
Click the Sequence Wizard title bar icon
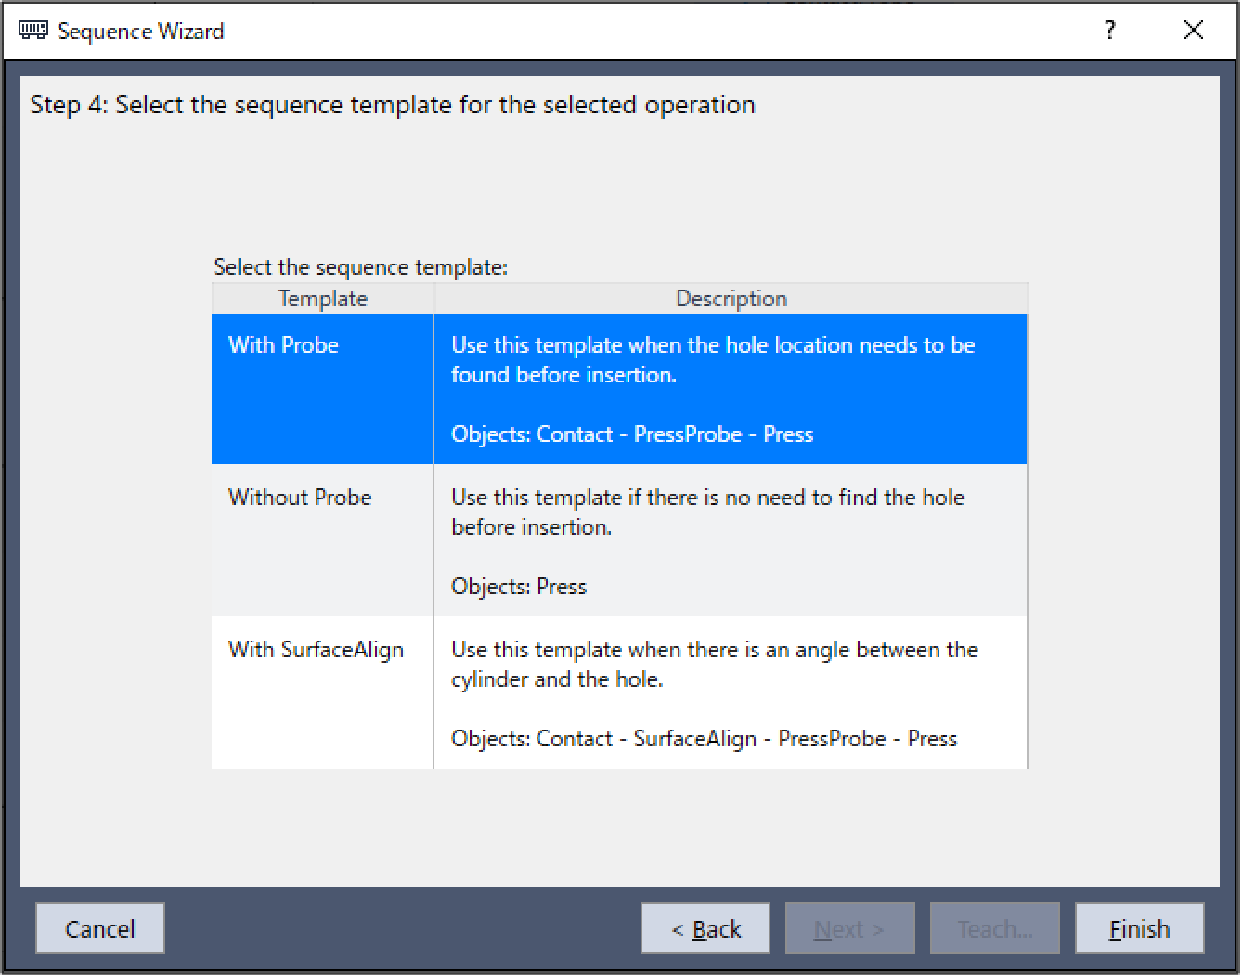click(32, 31)
